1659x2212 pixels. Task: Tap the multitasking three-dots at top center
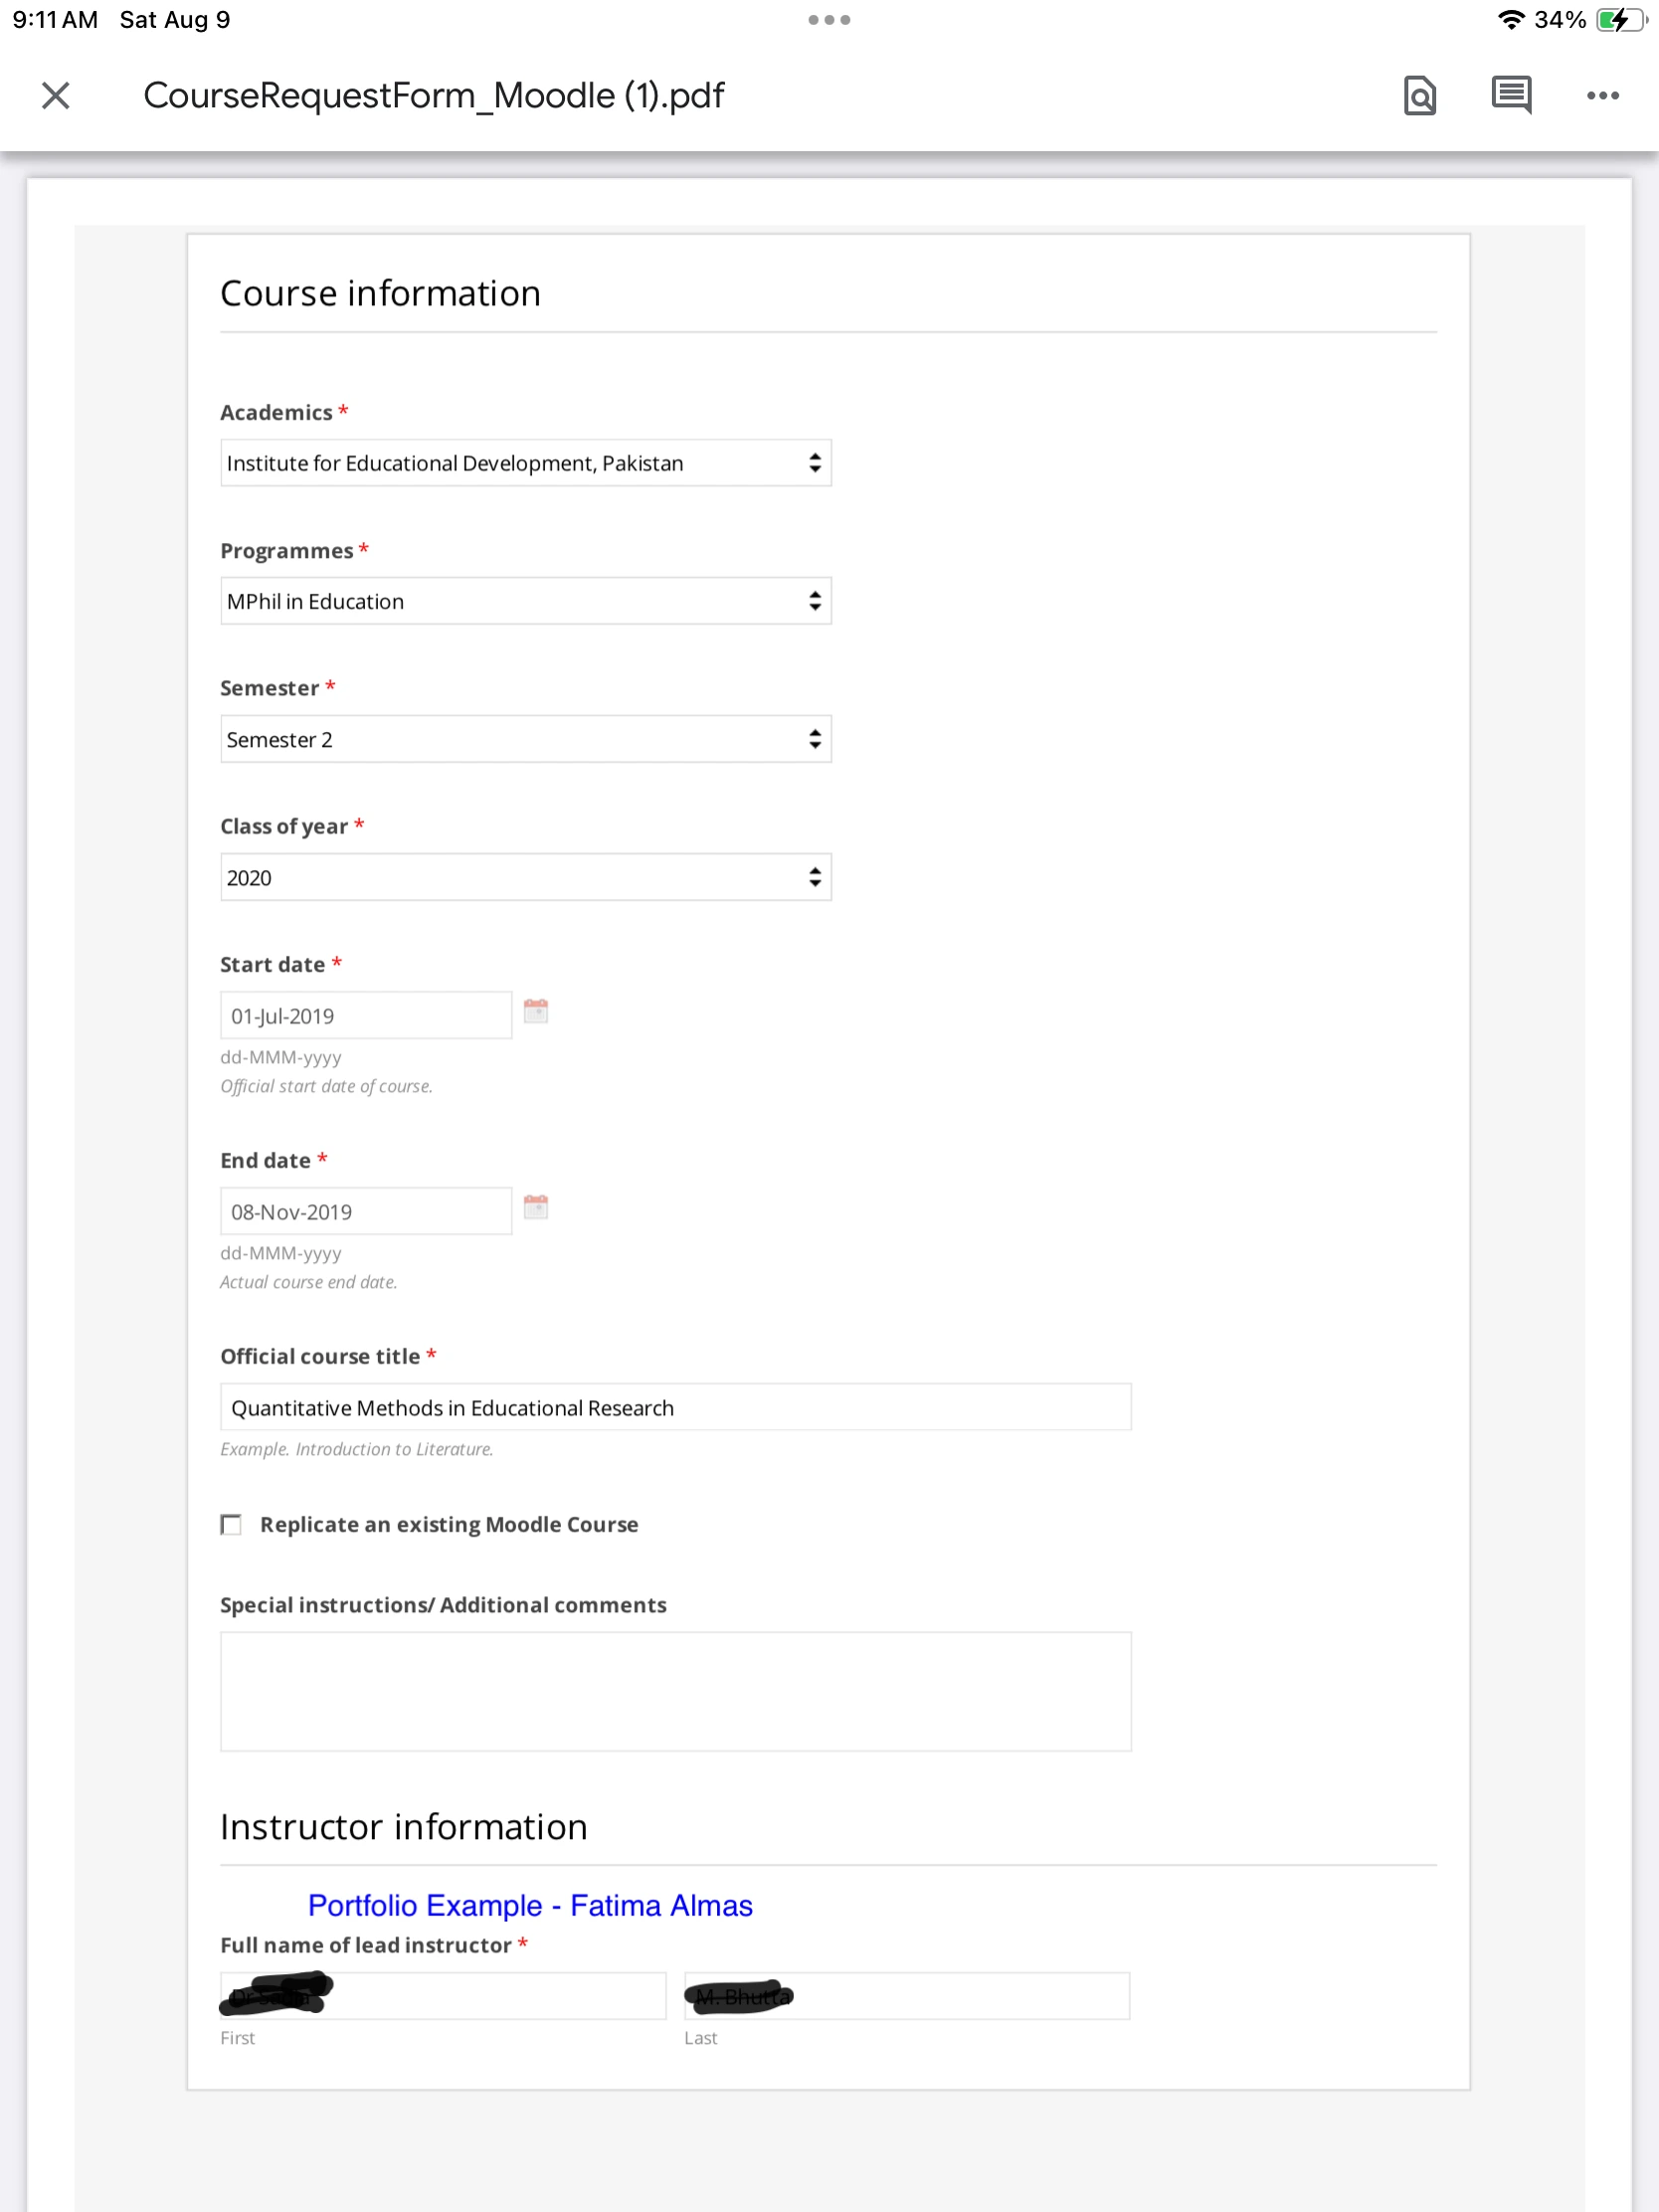pyautogui.click(x=829, y=20)
